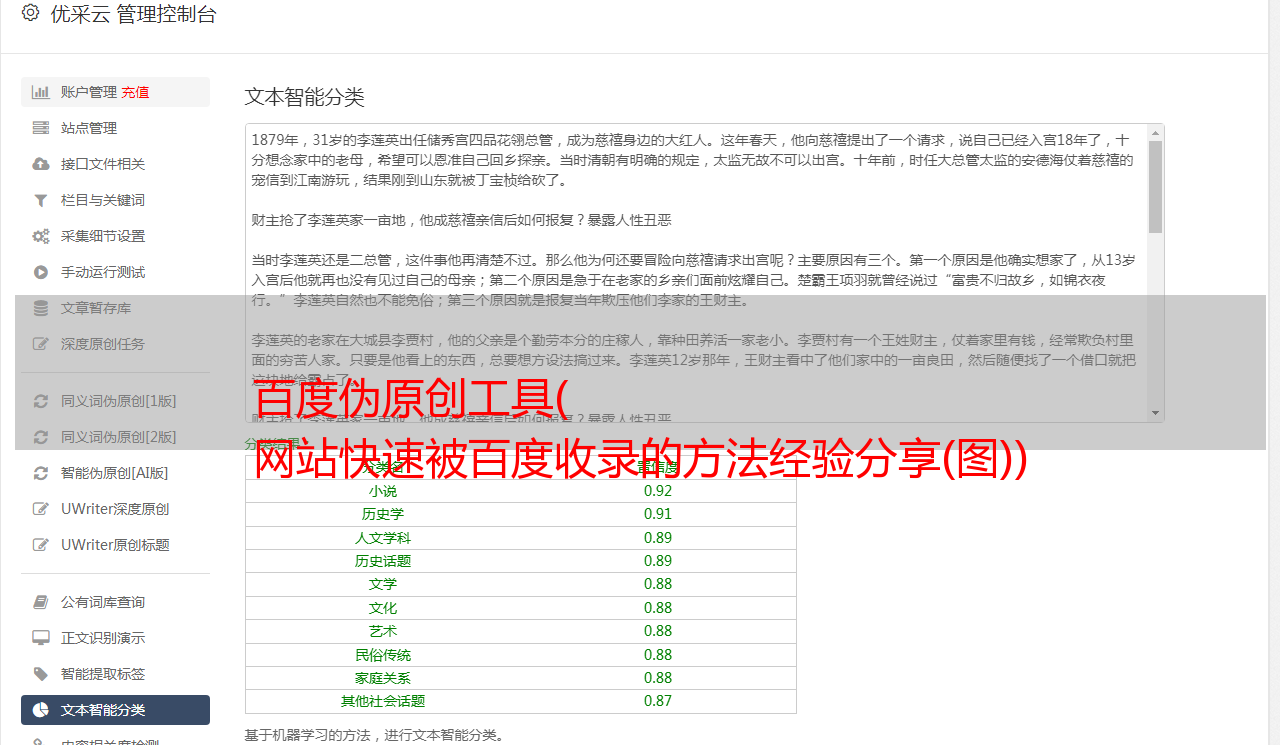Click the filter icon for 栏目与关键词
1280x745 pixels.
(x=41, y=200)
